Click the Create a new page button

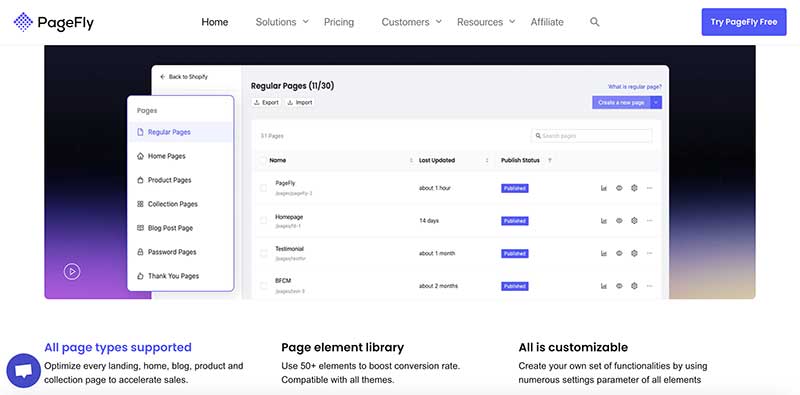click(x=621, y=103)
